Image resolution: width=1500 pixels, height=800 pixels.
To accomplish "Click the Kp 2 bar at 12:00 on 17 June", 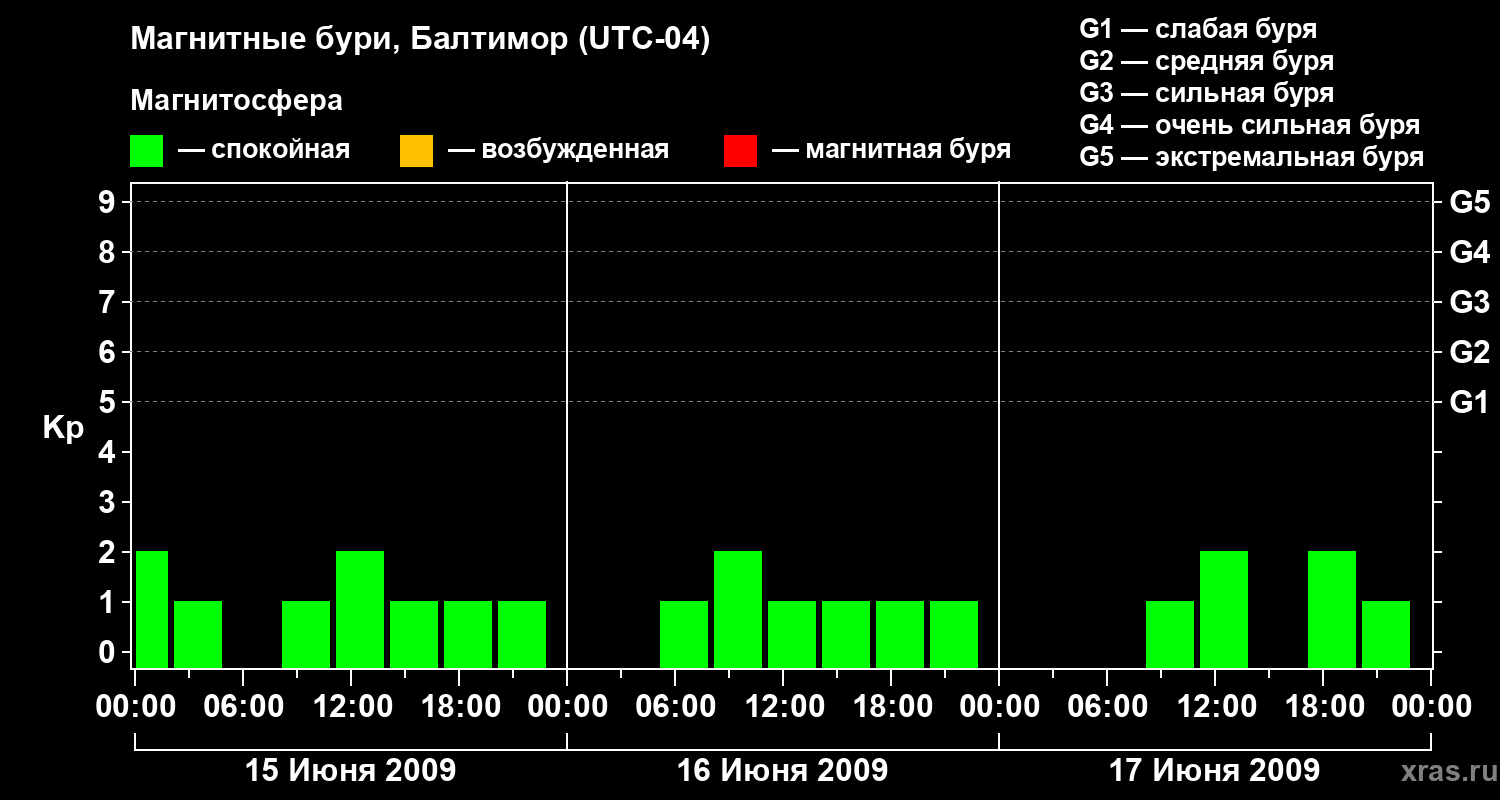I will (x=1224, y=609).
